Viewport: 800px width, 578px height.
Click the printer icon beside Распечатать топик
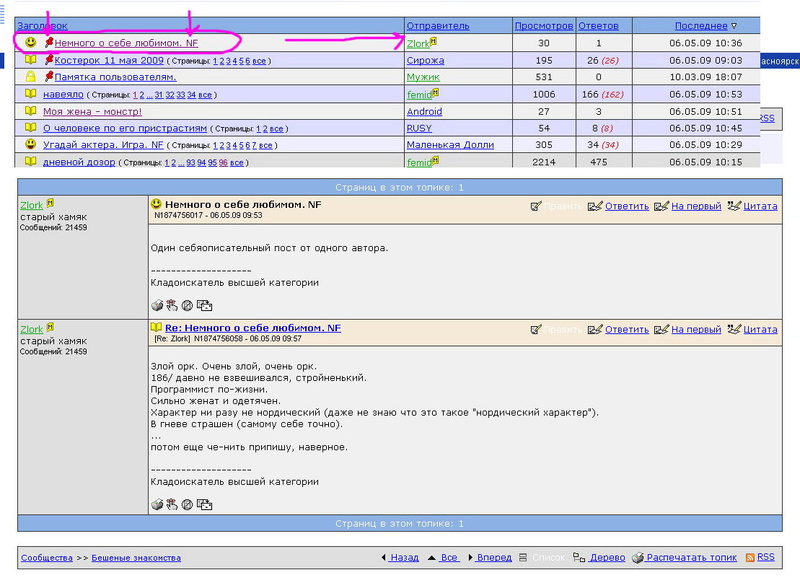(636, 557)
